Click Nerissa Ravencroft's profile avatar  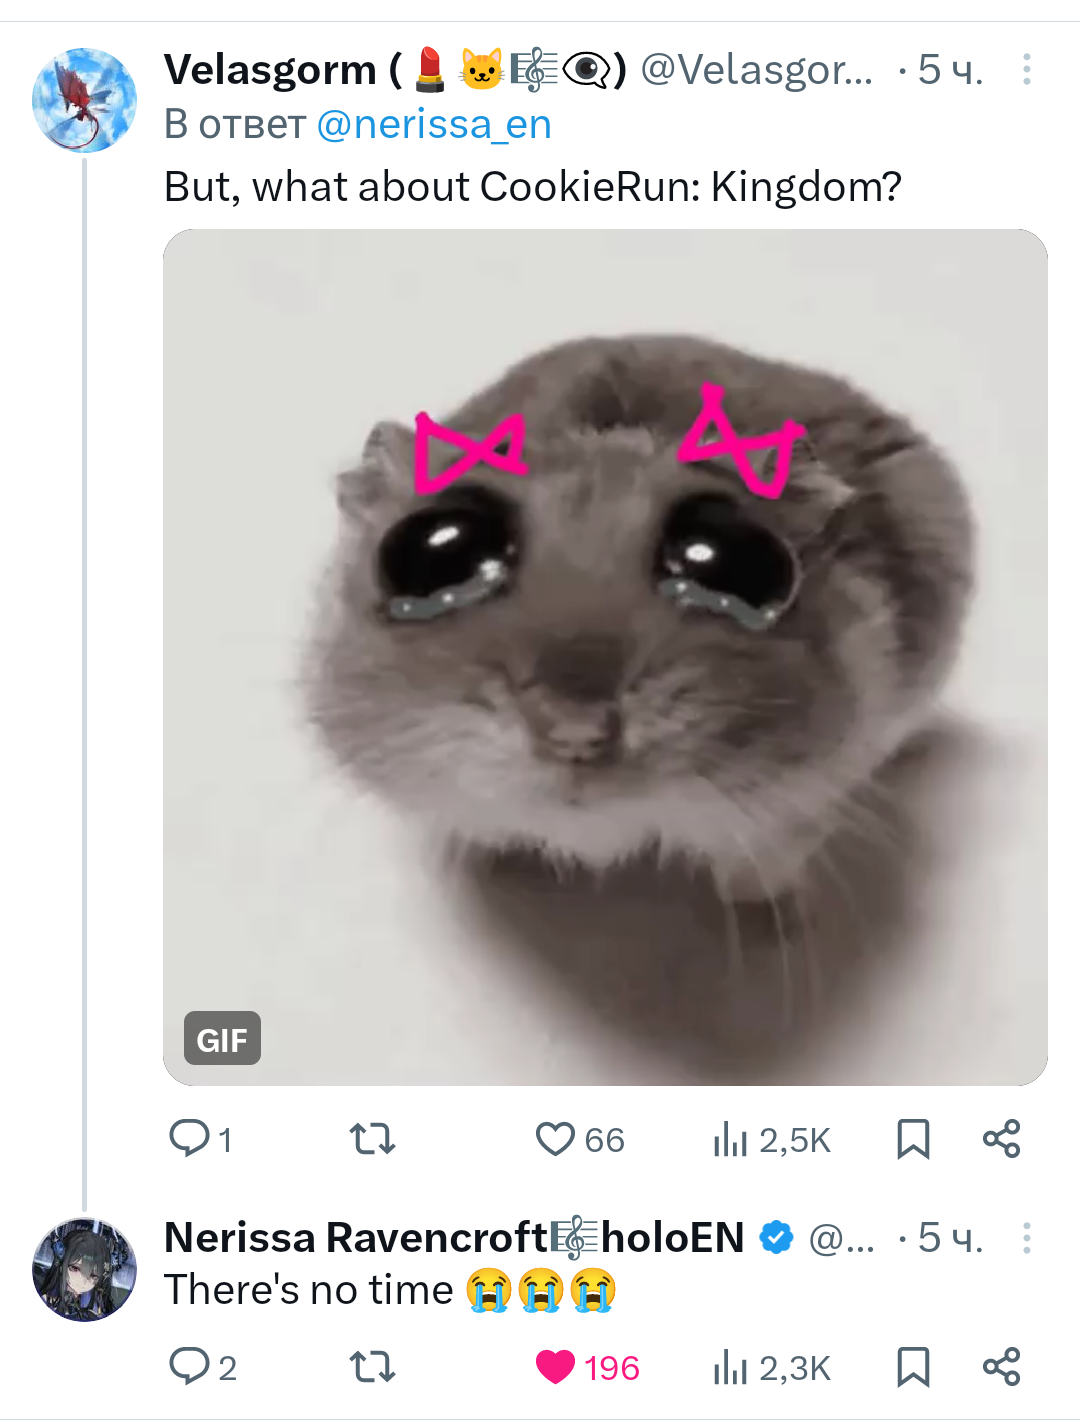point(84,1270)
